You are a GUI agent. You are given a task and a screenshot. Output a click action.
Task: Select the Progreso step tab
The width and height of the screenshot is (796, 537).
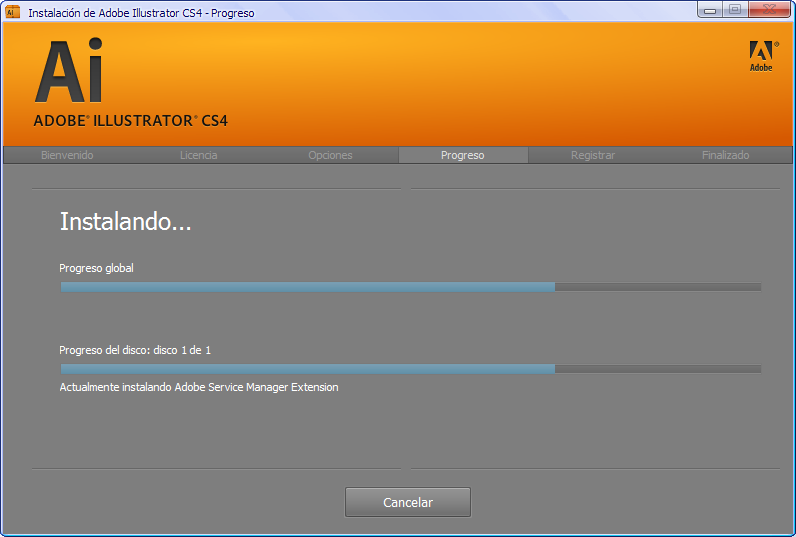coord(463,155)
